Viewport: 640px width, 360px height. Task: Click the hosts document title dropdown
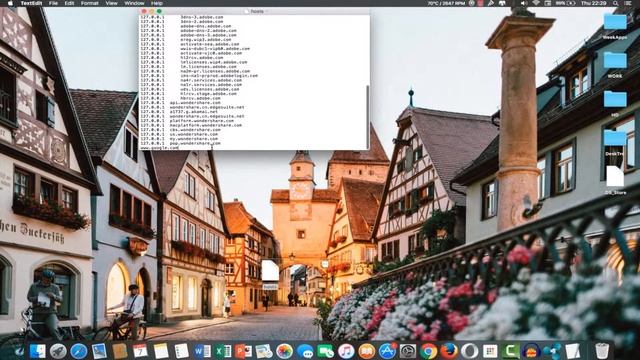[x=257, y=11]
